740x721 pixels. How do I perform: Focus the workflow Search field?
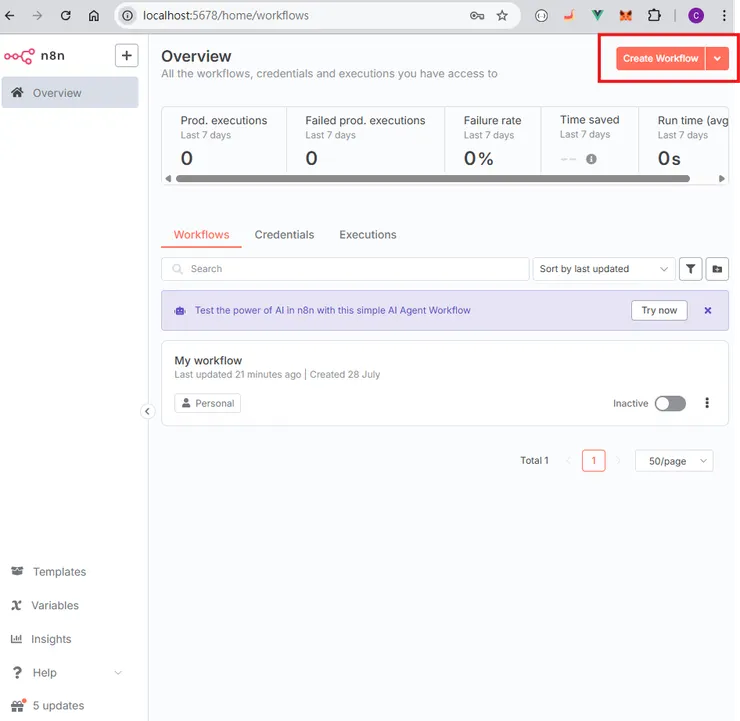click(345, 269)
